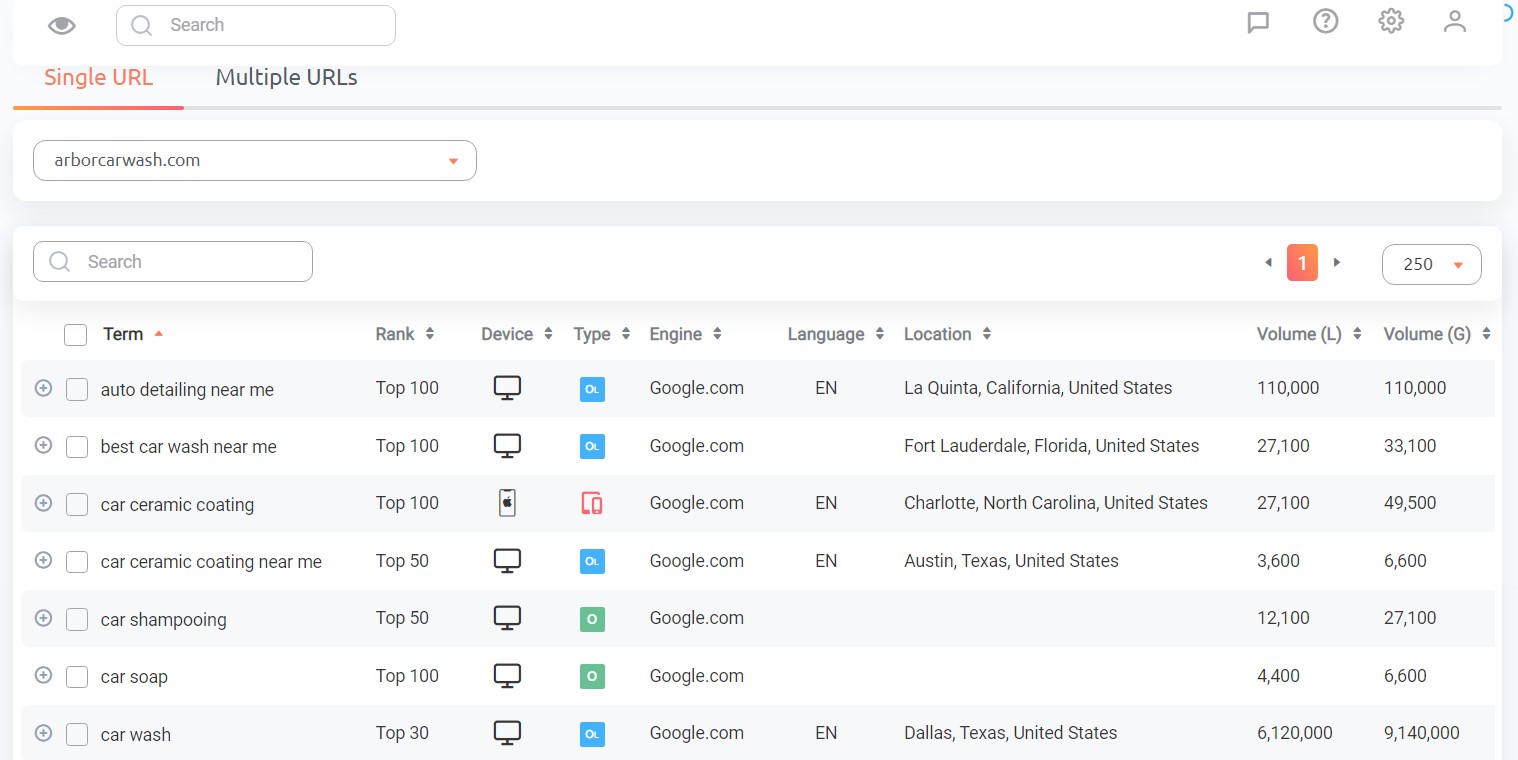Open the help question mark icon
This screenshot has width=1518, height=760.
[1325, 21]
